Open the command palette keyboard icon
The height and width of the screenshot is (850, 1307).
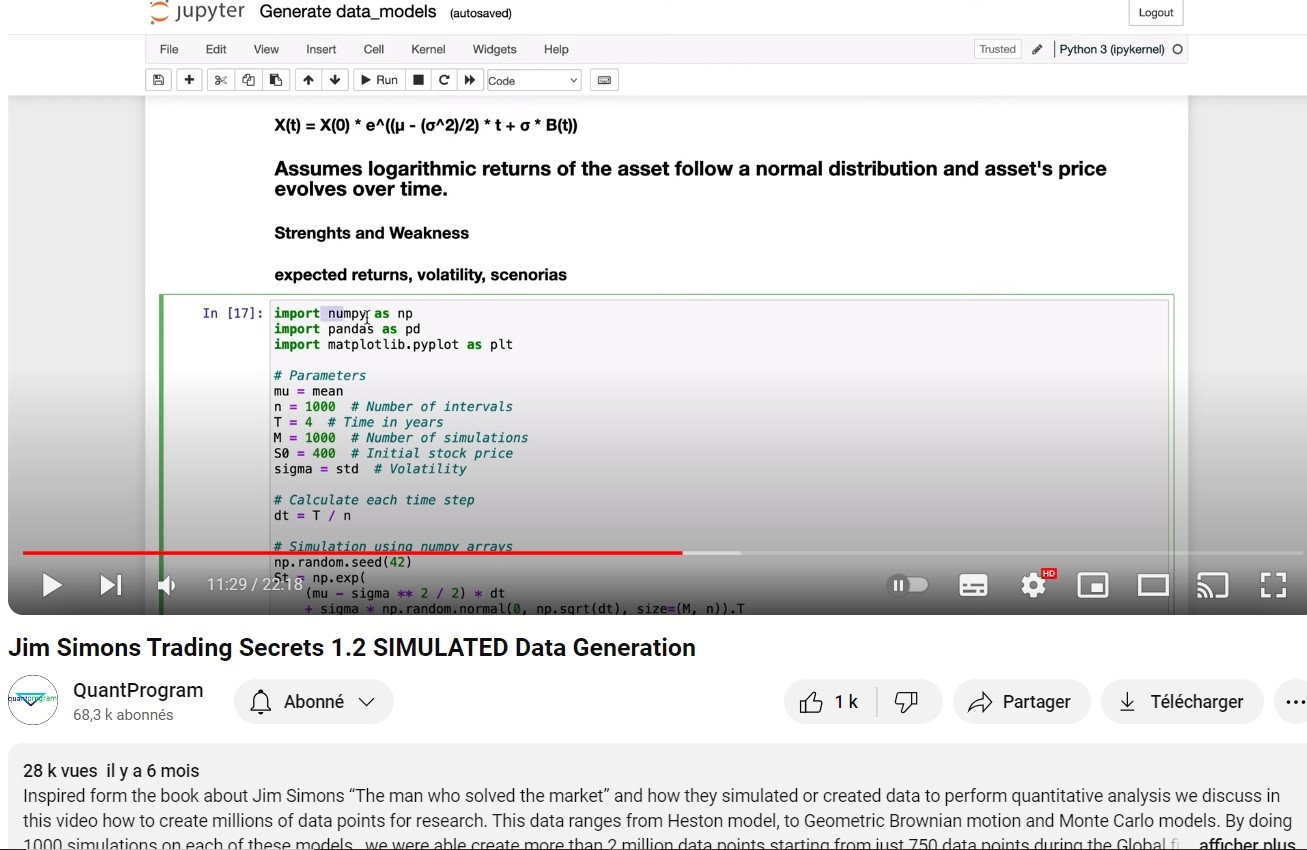(x=603, y=80)
